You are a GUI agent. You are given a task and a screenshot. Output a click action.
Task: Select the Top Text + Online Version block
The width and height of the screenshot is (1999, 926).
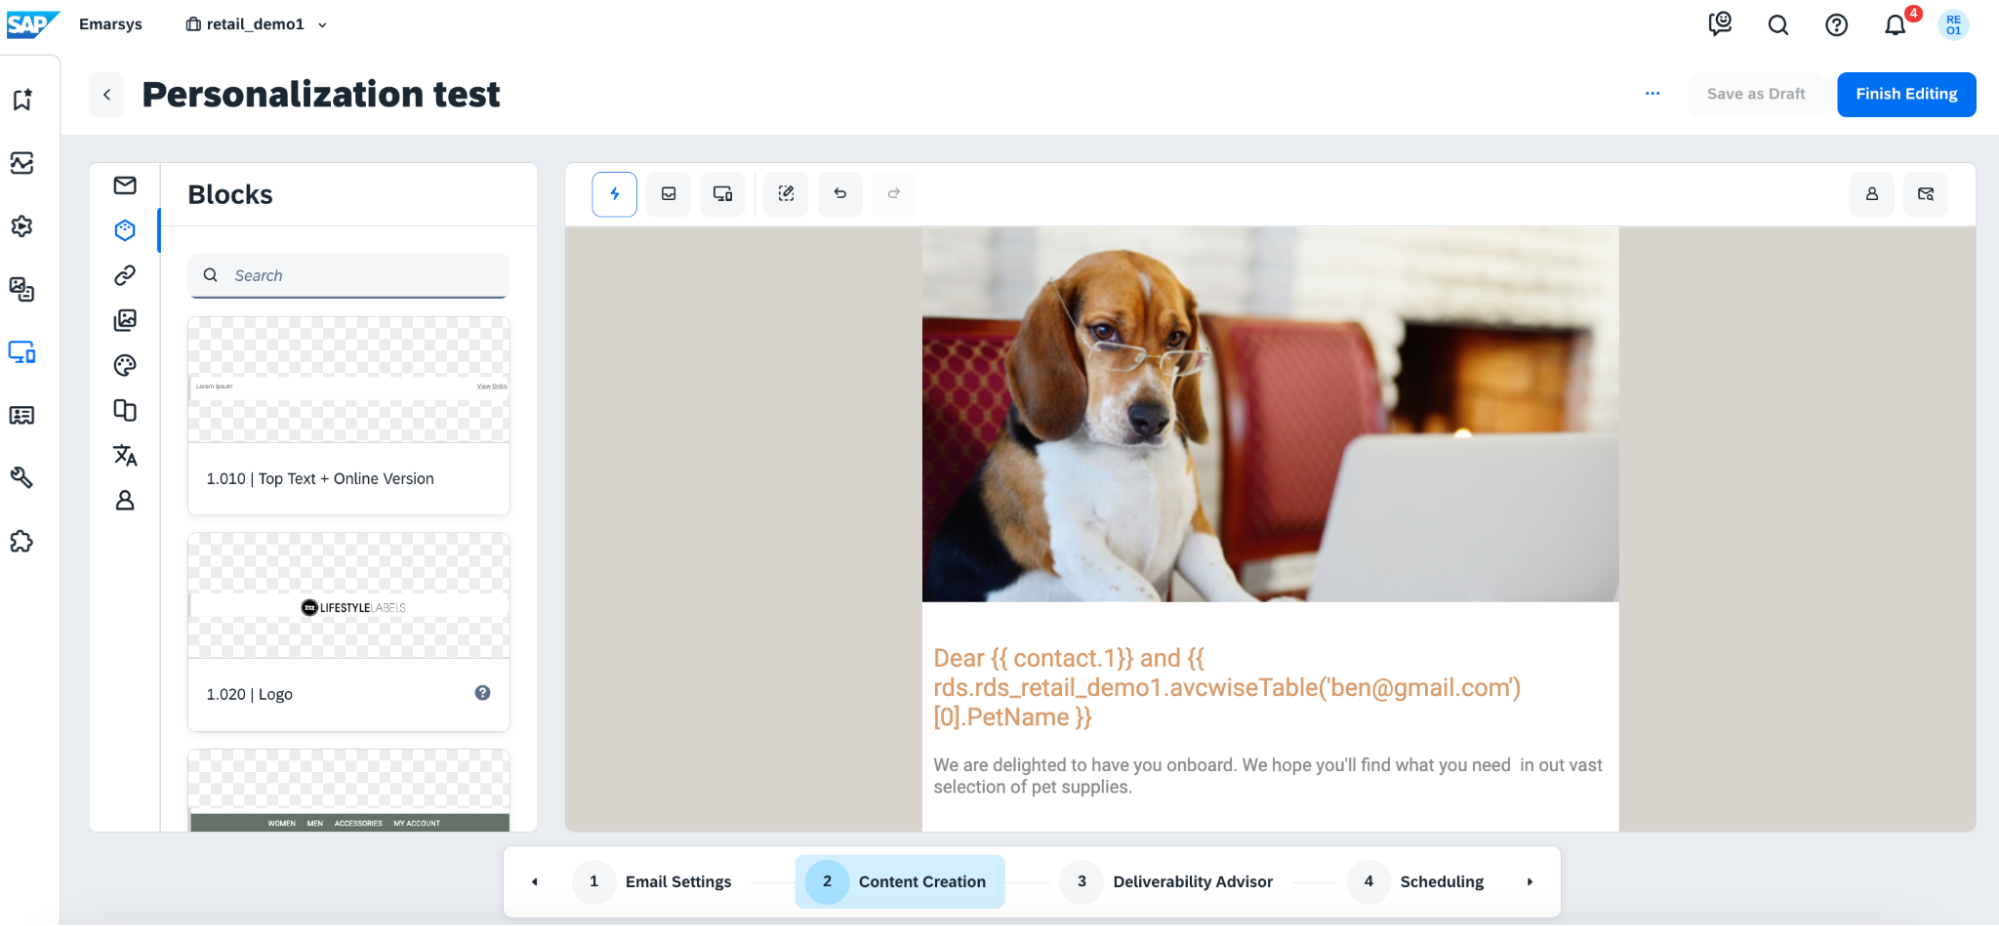coord(348,415)
